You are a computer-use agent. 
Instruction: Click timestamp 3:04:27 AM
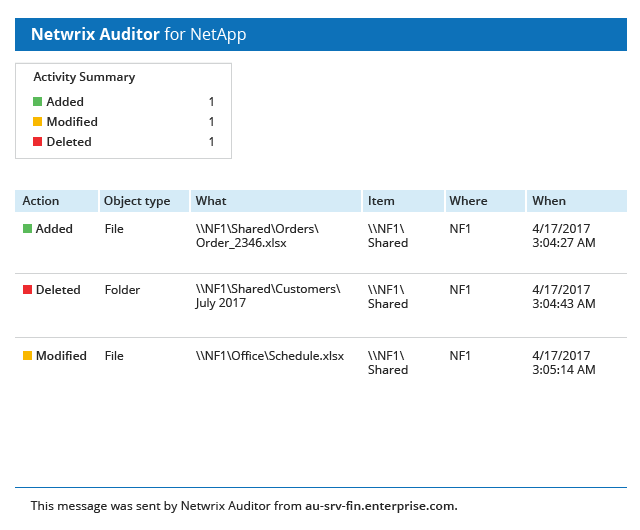(x=564, y=236)
